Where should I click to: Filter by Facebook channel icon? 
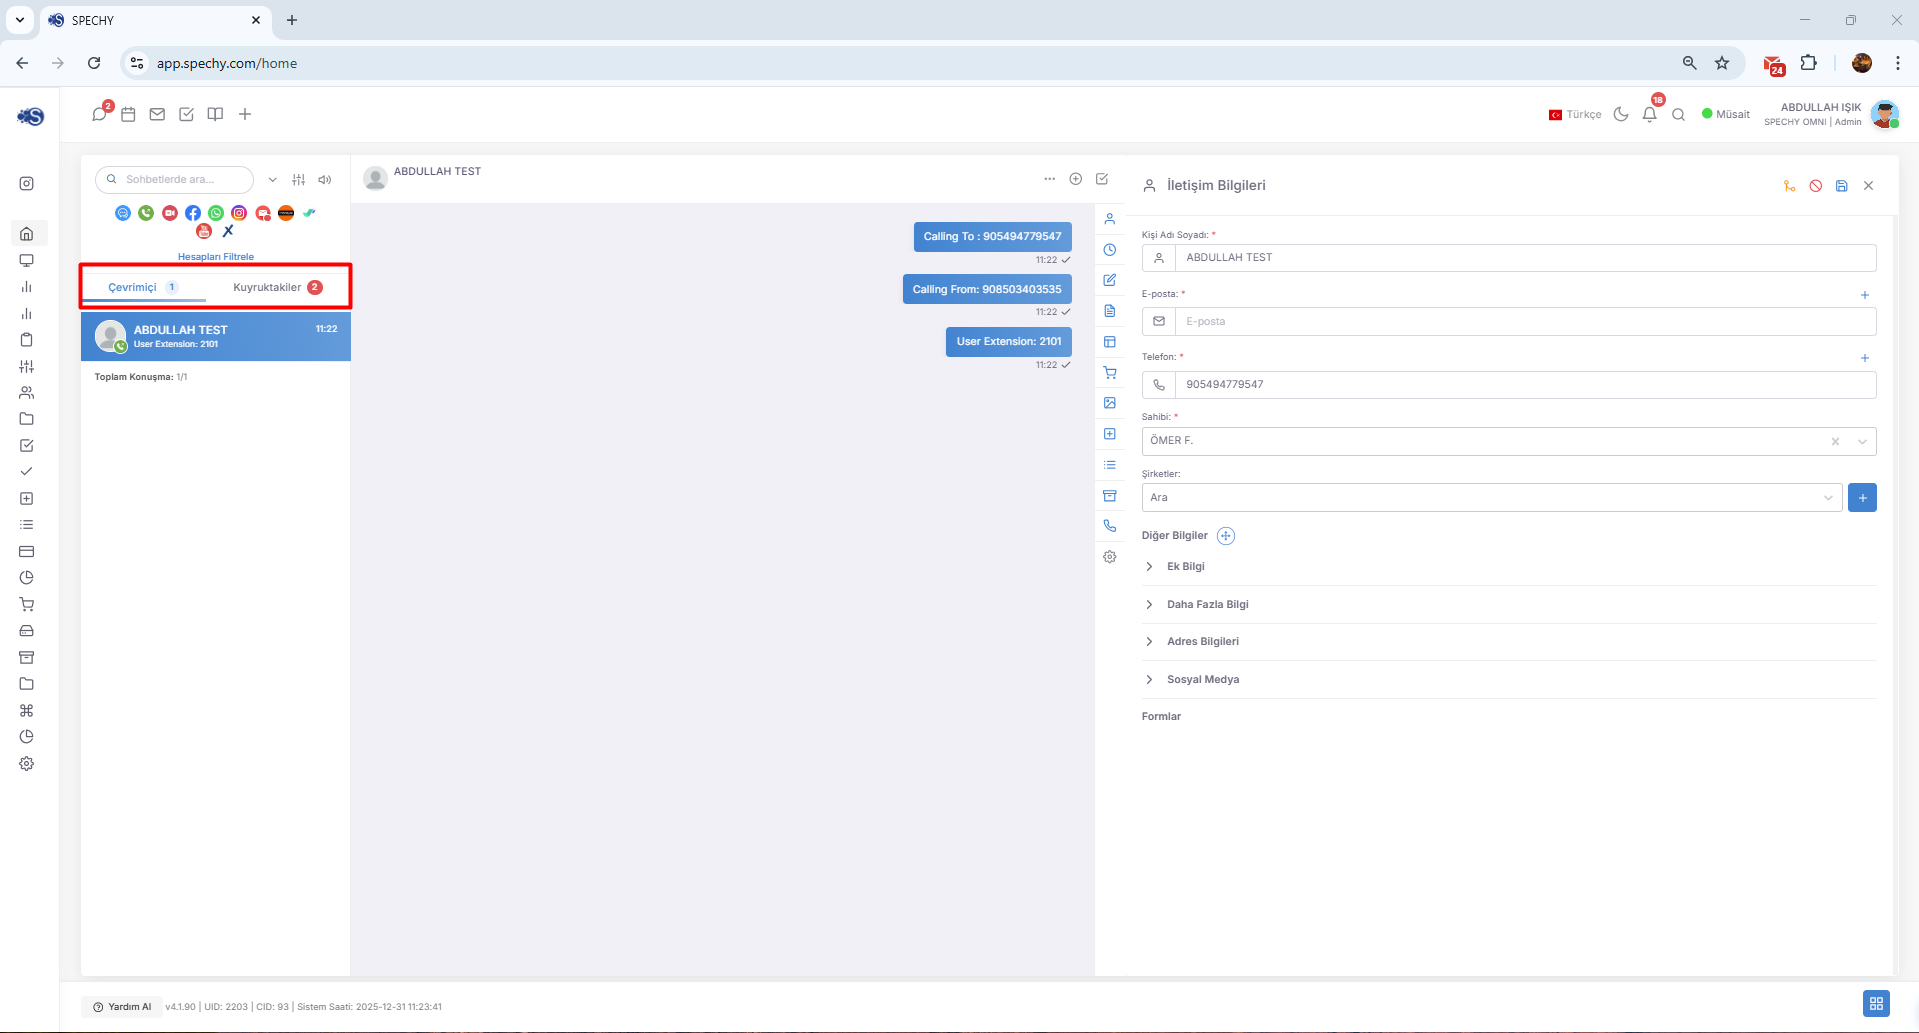(193, 213)
